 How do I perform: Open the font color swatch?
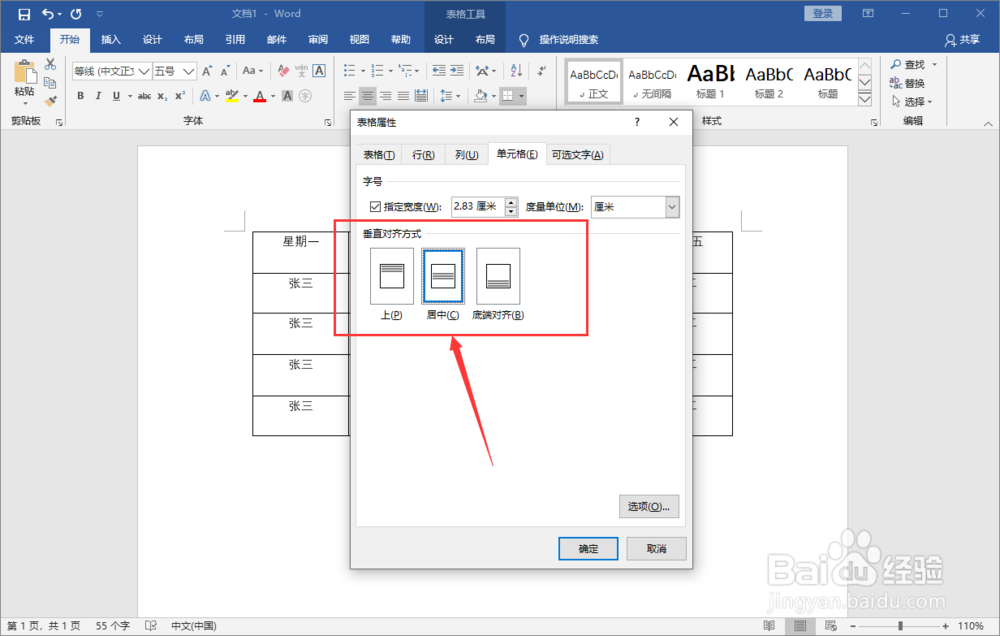[258, 95]
